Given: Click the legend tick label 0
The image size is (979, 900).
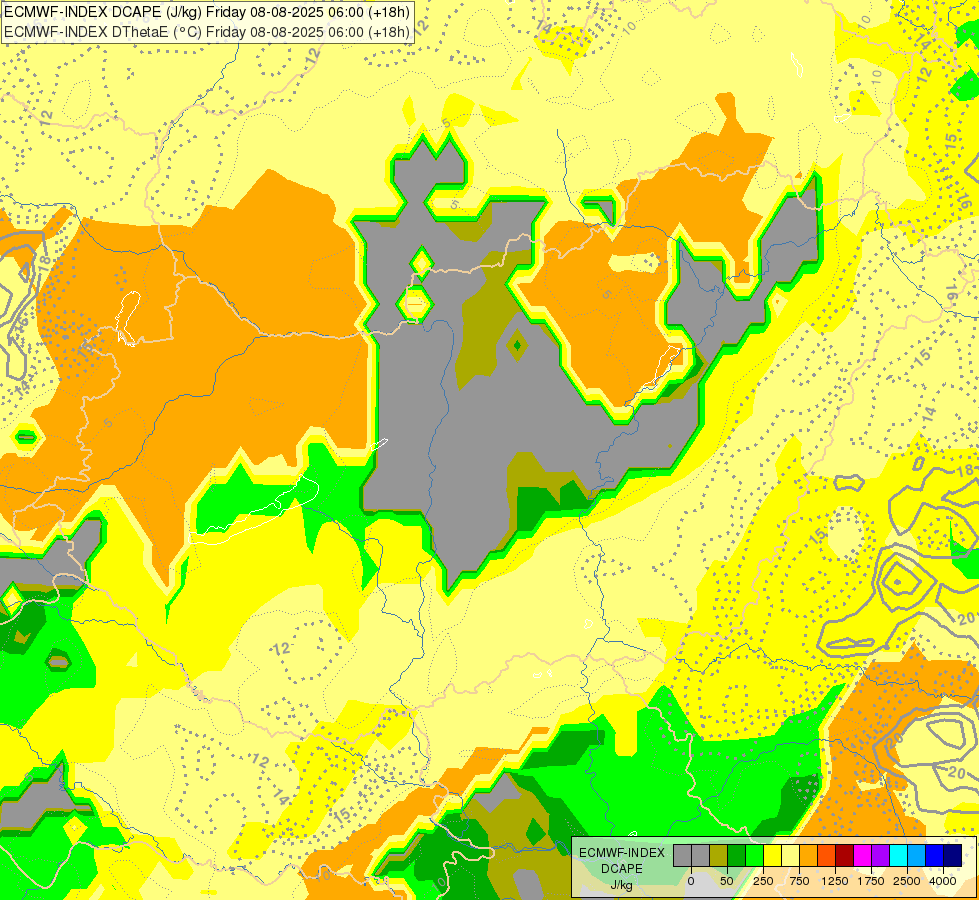Looking at the screenshot, I should (691, 881).
